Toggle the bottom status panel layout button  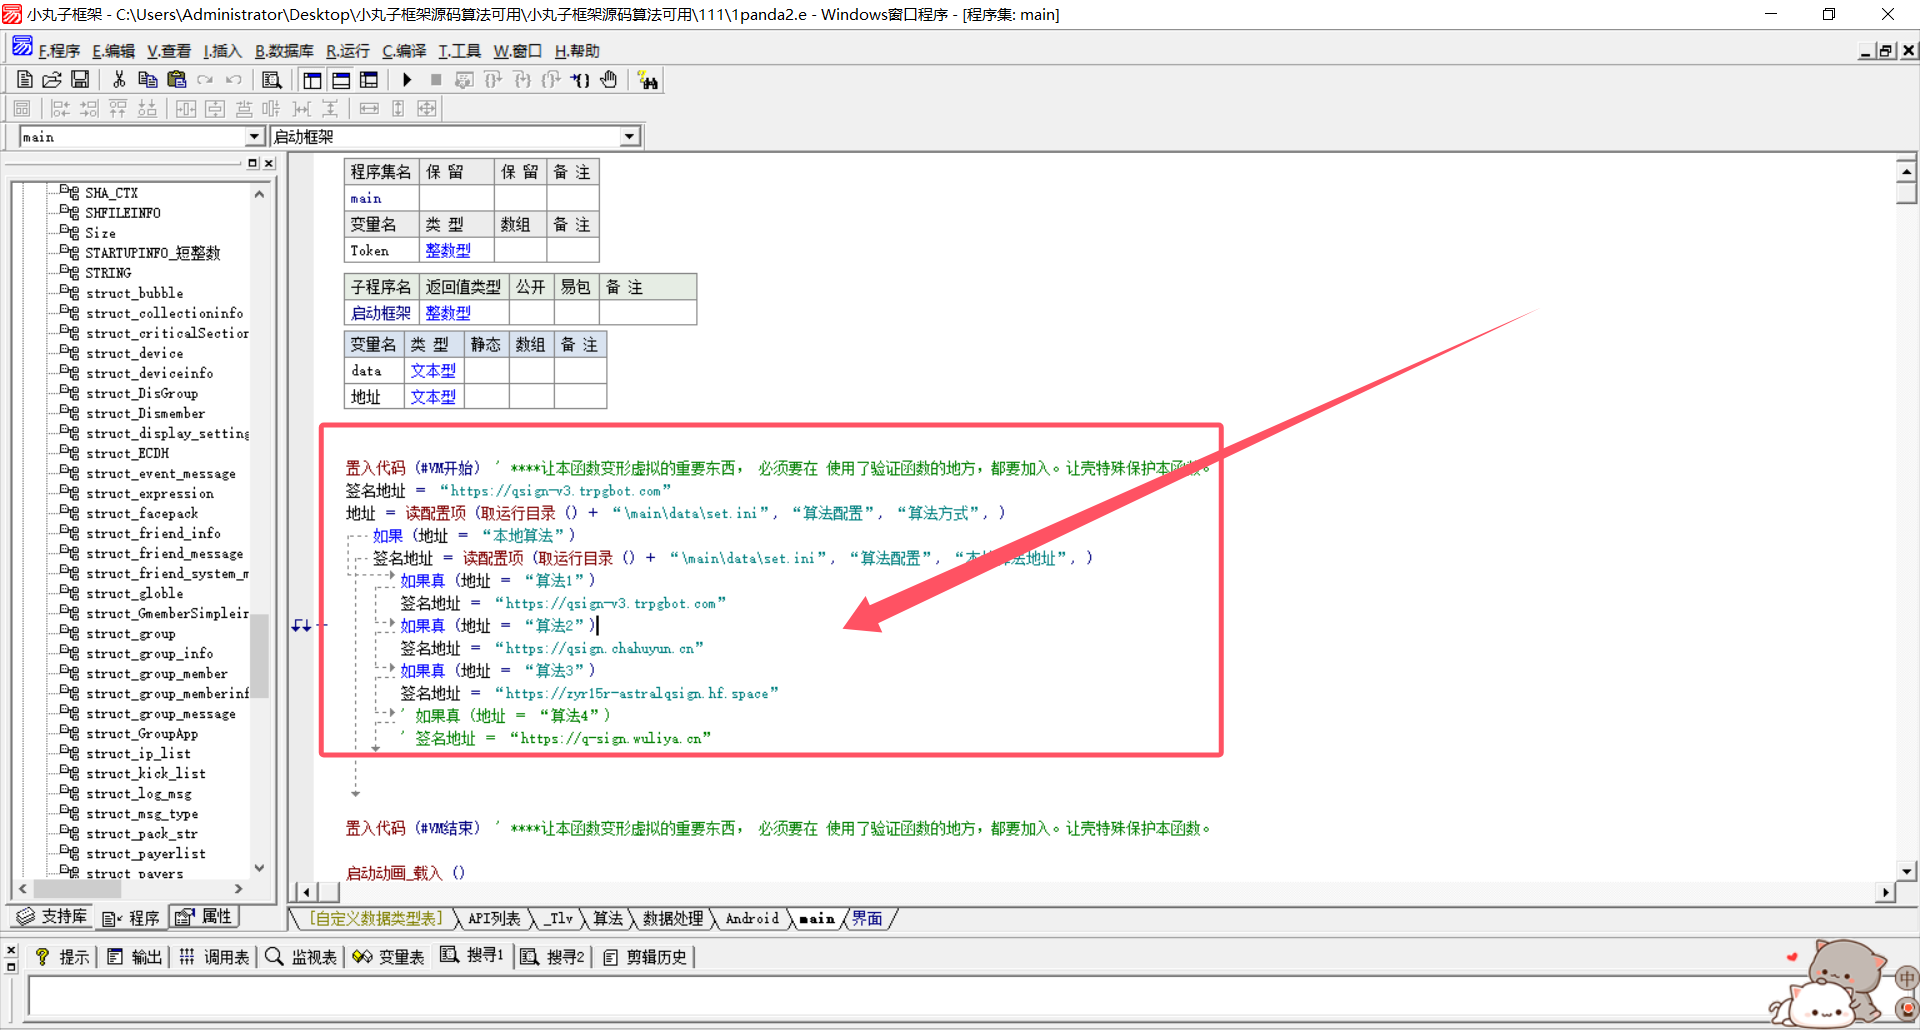pos(341,80)
